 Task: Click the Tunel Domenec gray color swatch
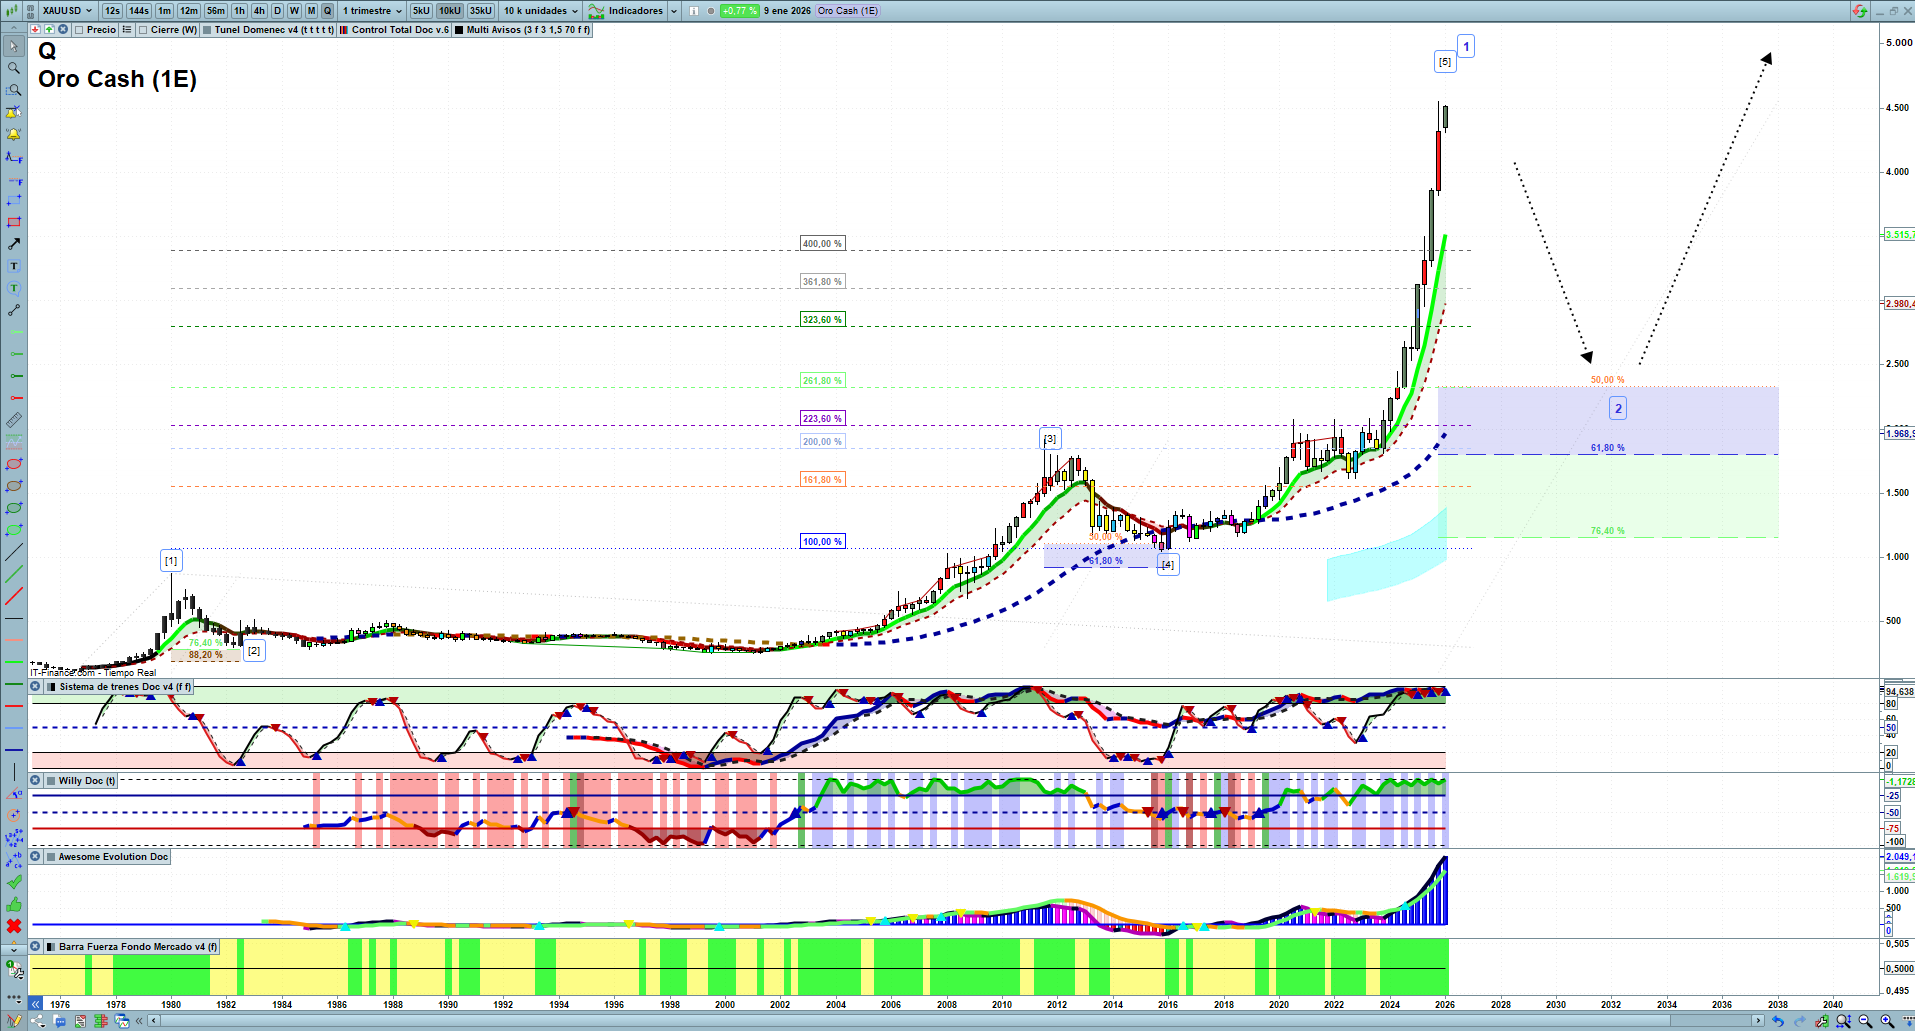point(207,30)
